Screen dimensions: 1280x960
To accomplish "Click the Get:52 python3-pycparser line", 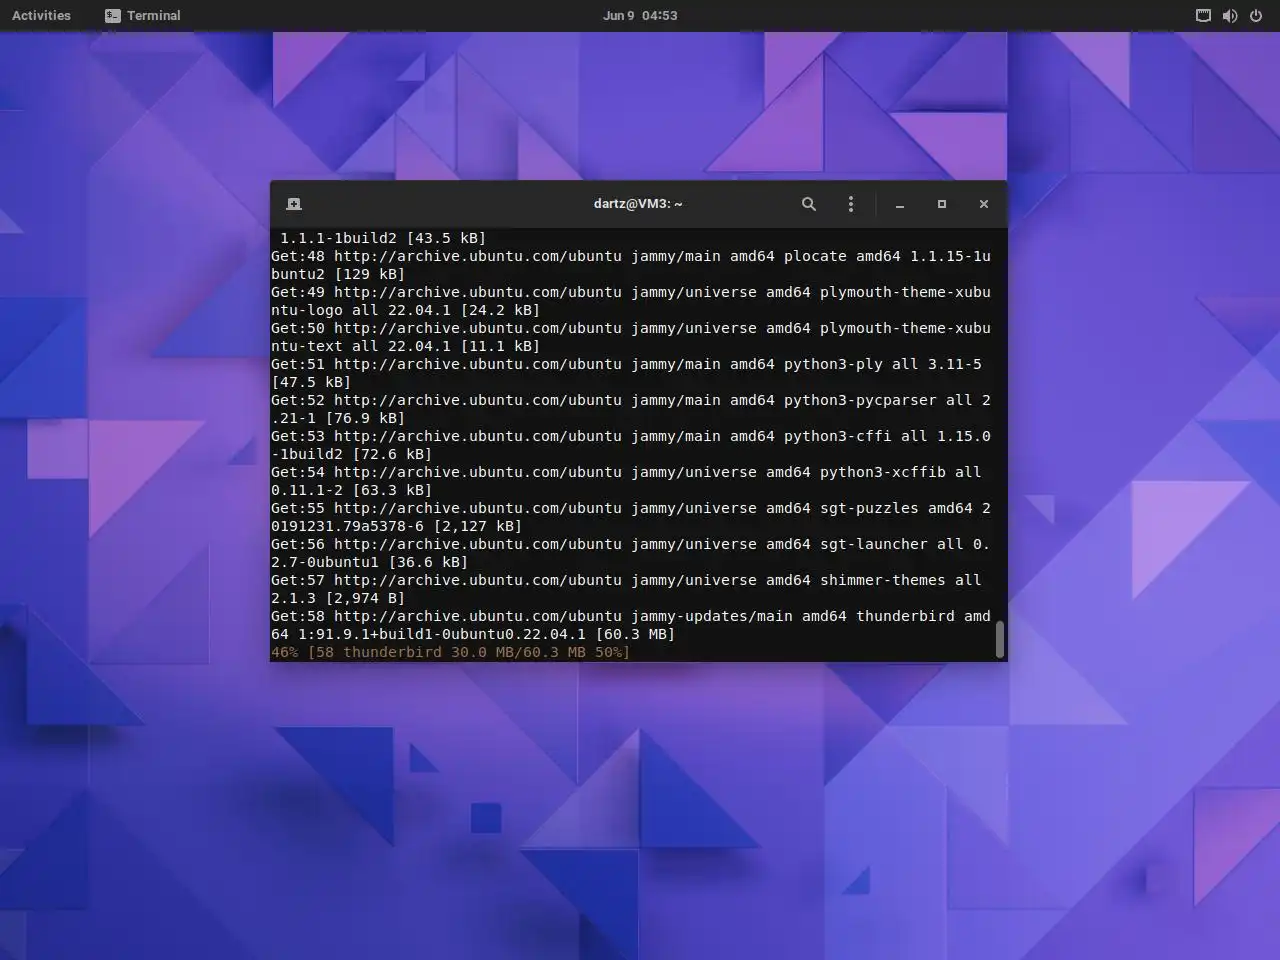I will pyautogui.click(x=631, y=409).
